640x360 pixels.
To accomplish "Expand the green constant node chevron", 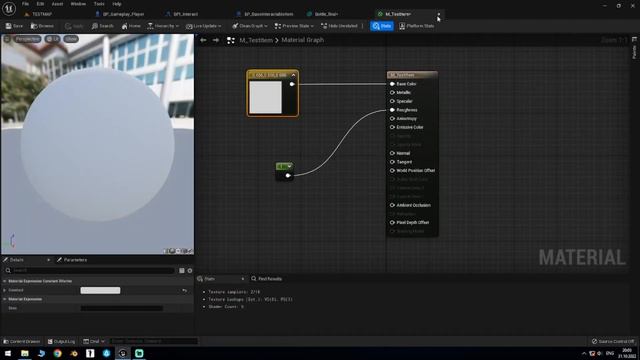I will (289, 166).
